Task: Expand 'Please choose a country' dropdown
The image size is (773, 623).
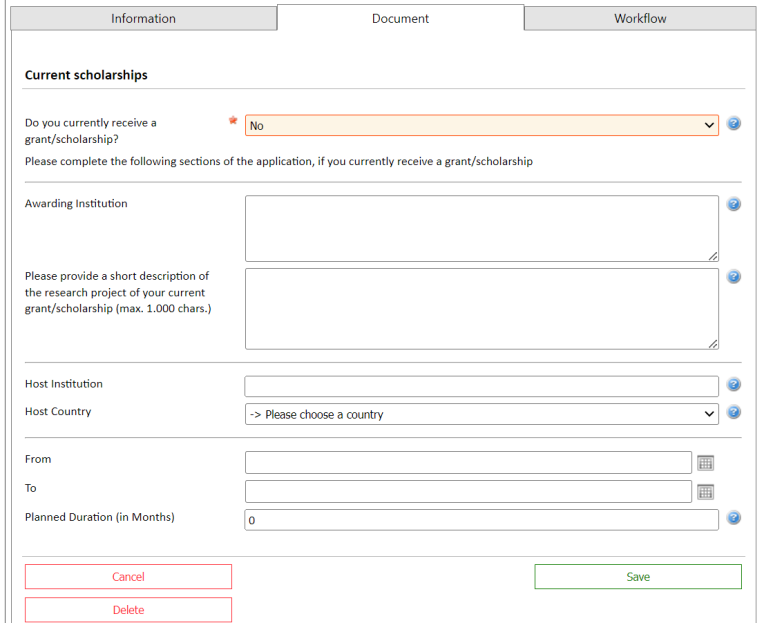Action: [482, 414]
